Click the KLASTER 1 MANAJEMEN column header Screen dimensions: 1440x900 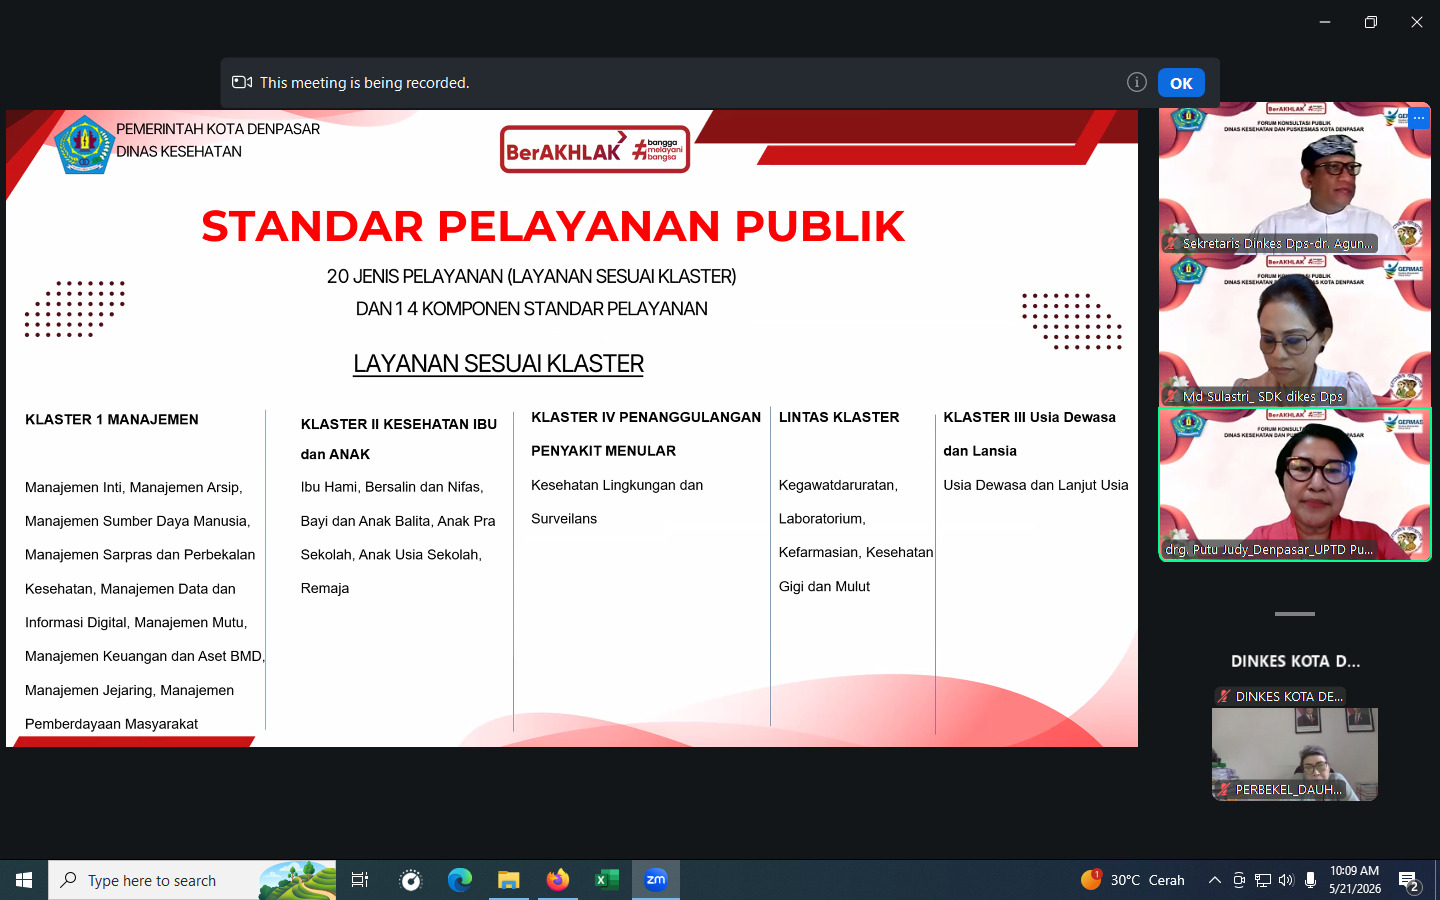pos(112,419)
